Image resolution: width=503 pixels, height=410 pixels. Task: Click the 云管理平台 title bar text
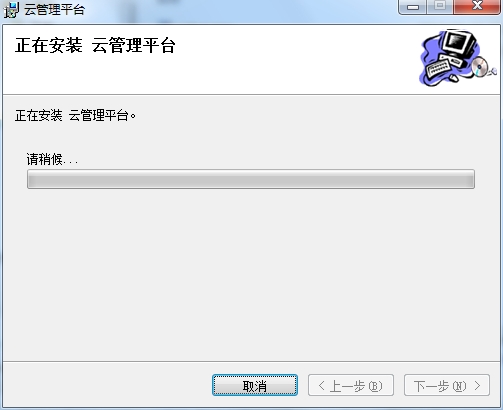point(54,10)
